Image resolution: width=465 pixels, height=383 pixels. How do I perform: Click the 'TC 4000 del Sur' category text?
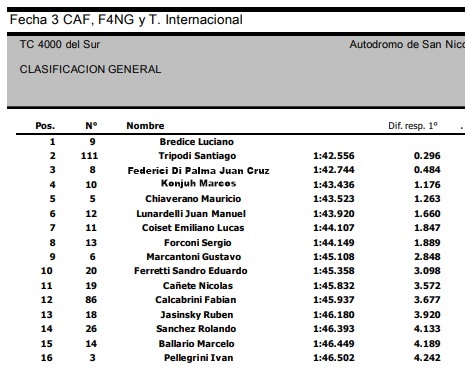60,44
